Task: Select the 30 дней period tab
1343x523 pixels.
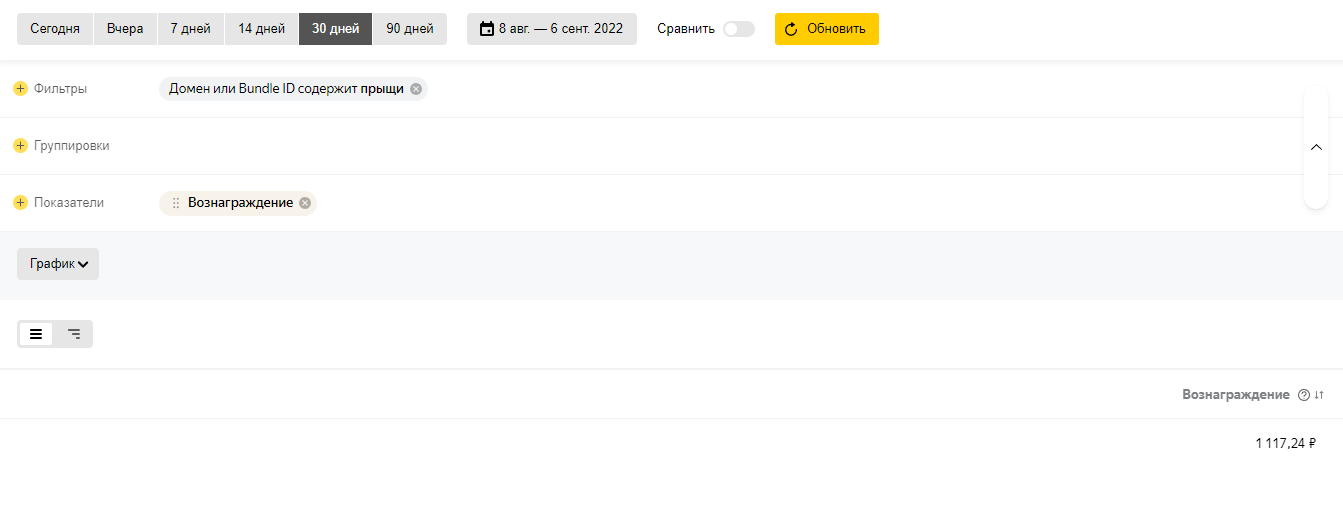Action: tap(335, 29)
